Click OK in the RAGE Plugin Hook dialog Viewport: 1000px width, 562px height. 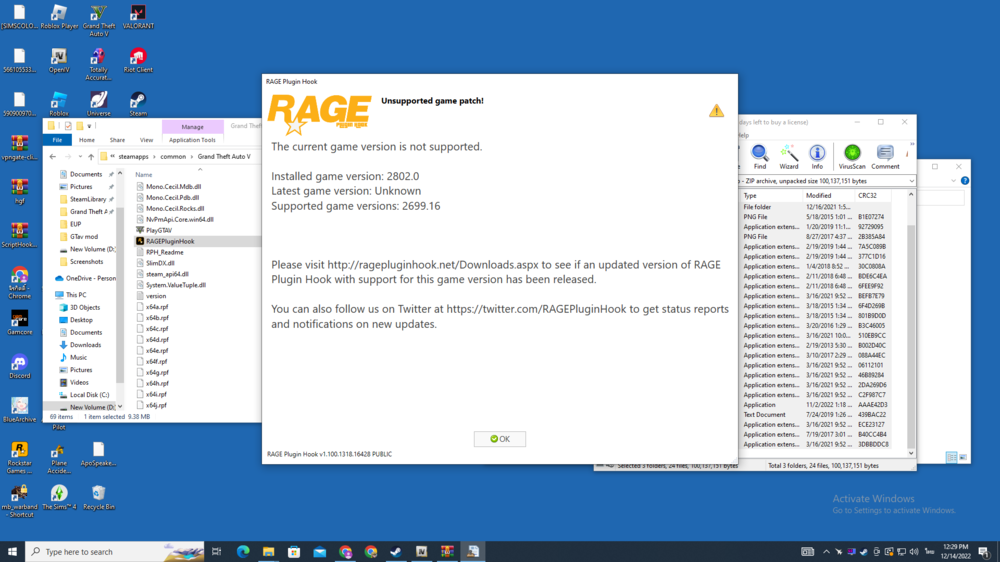tap(499, 439)
